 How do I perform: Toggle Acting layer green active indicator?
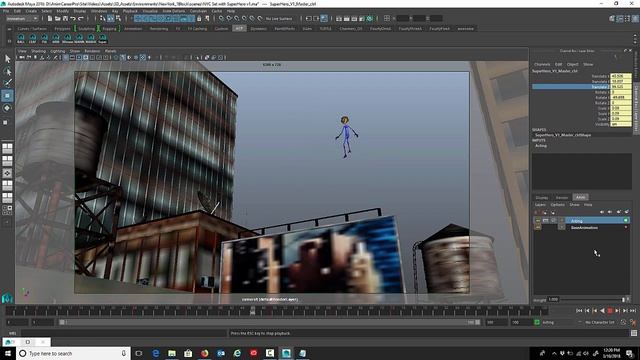tap(626, 220)
